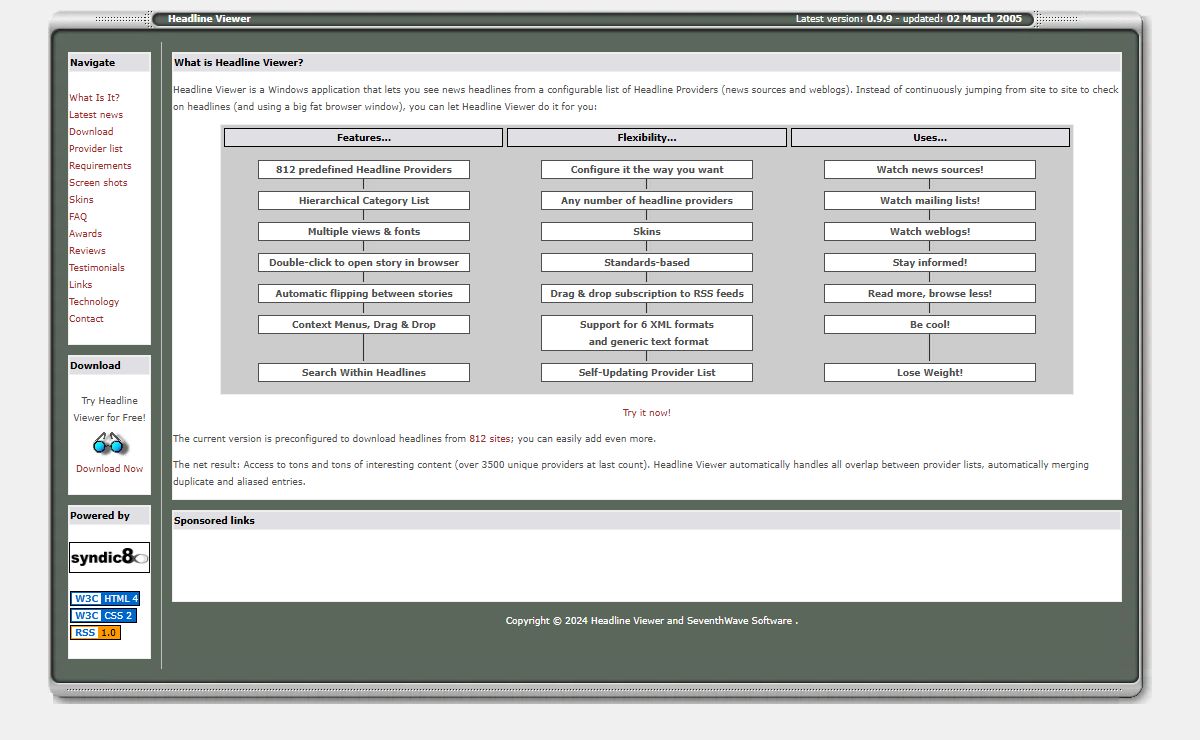Open the Latest news link
The image size is (1200, 740).
pos(96,115)
